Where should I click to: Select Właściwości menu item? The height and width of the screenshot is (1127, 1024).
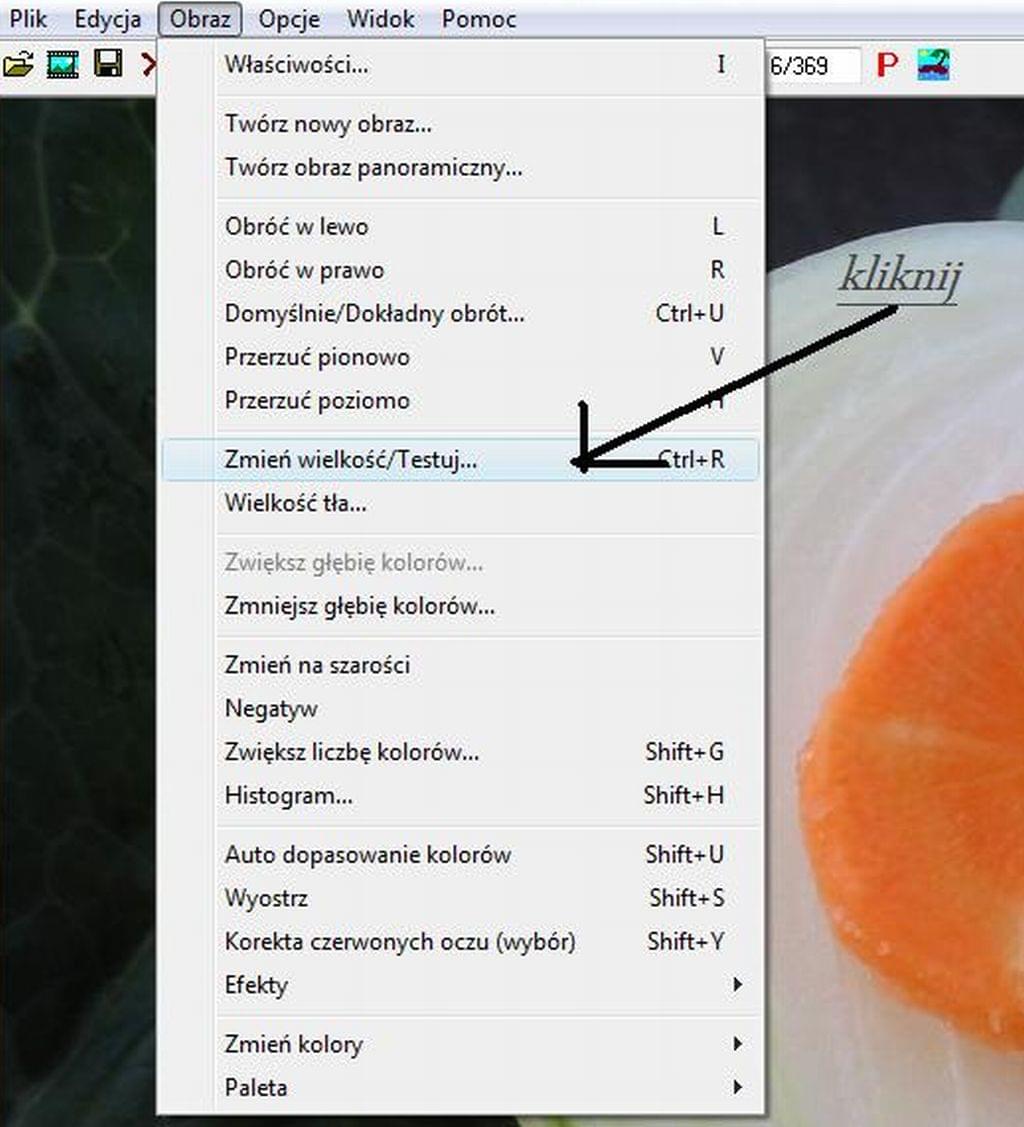point(460,65)
